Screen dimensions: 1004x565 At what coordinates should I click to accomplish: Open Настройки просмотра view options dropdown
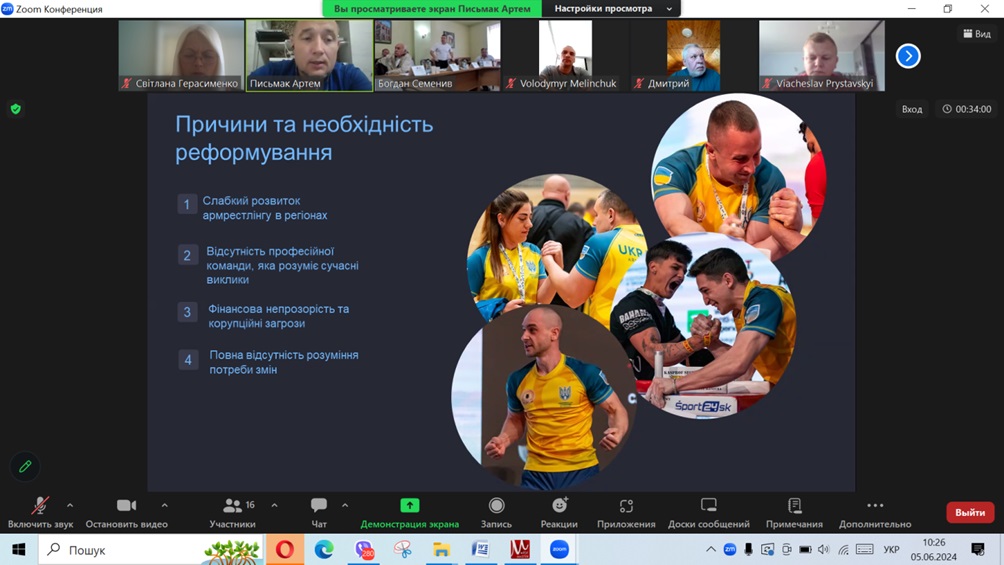coord(613,9)
